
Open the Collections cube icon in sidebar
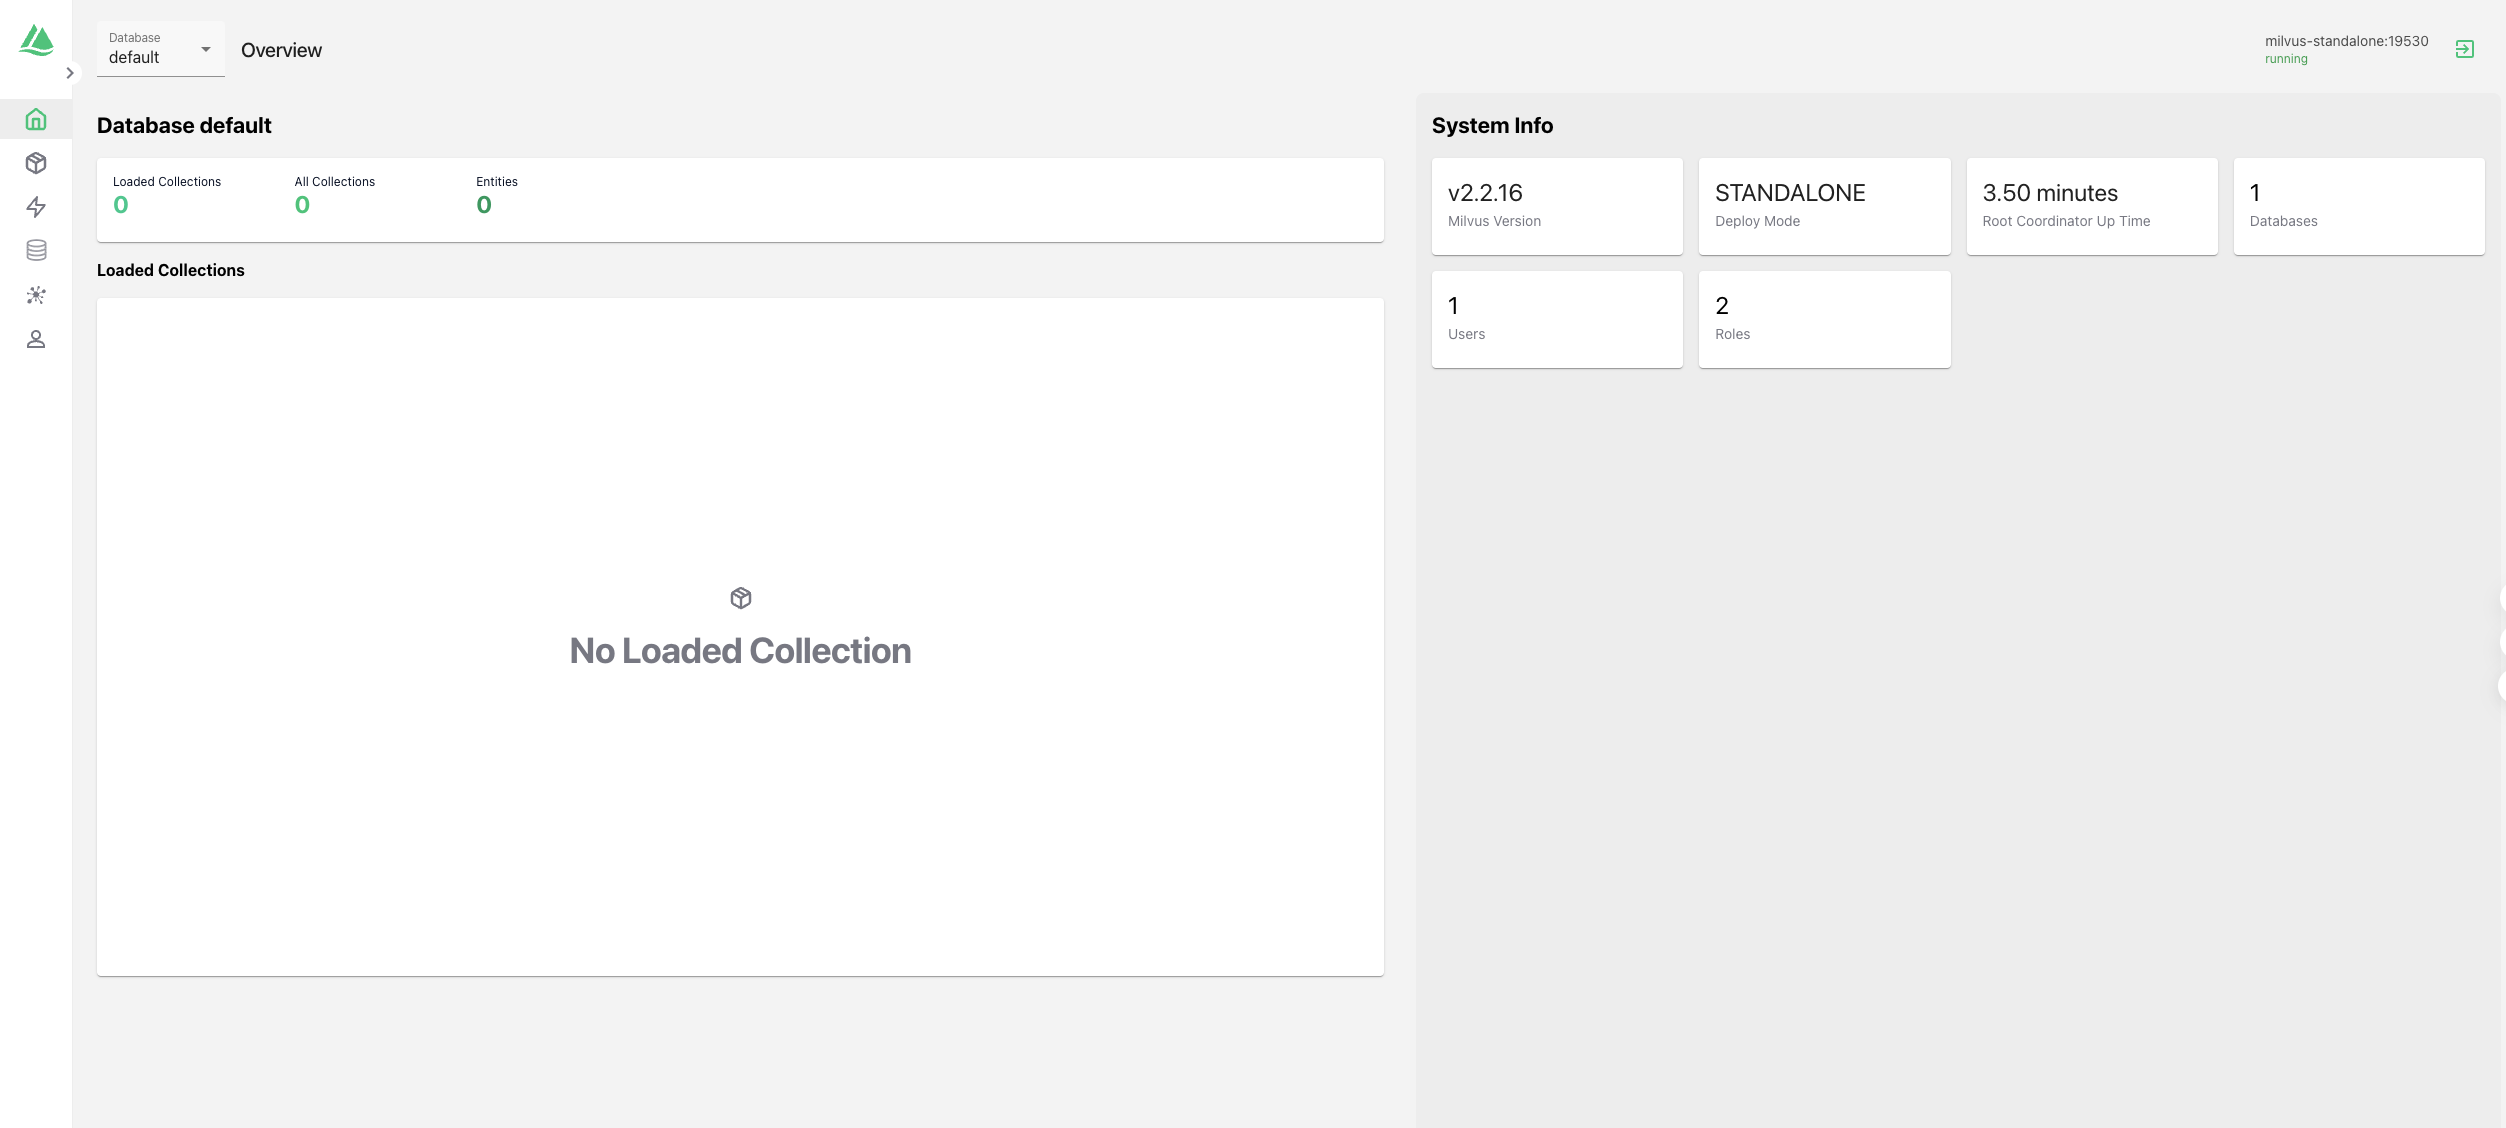(x=36, y=163)
